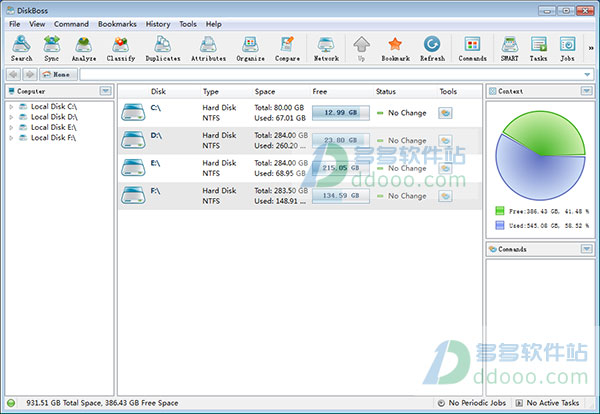Click the D:\ drive icon in list
Screen dimensions: 600x414
(x=133, y=140)
